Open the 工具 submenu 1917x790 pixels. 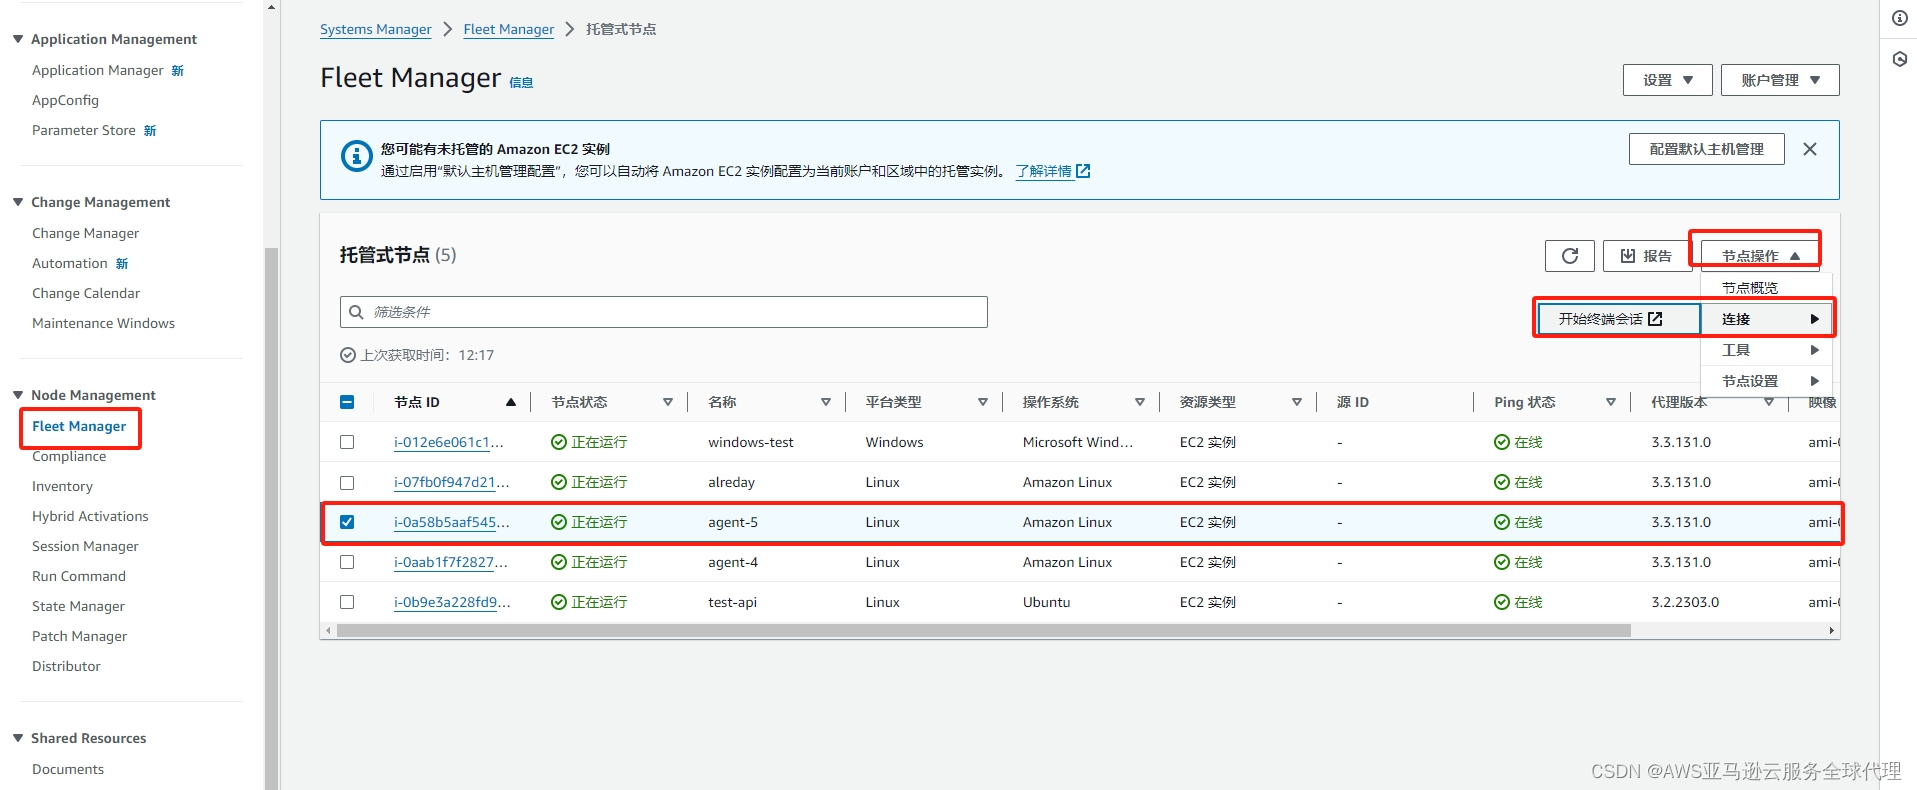click(x=1766, y=350)
